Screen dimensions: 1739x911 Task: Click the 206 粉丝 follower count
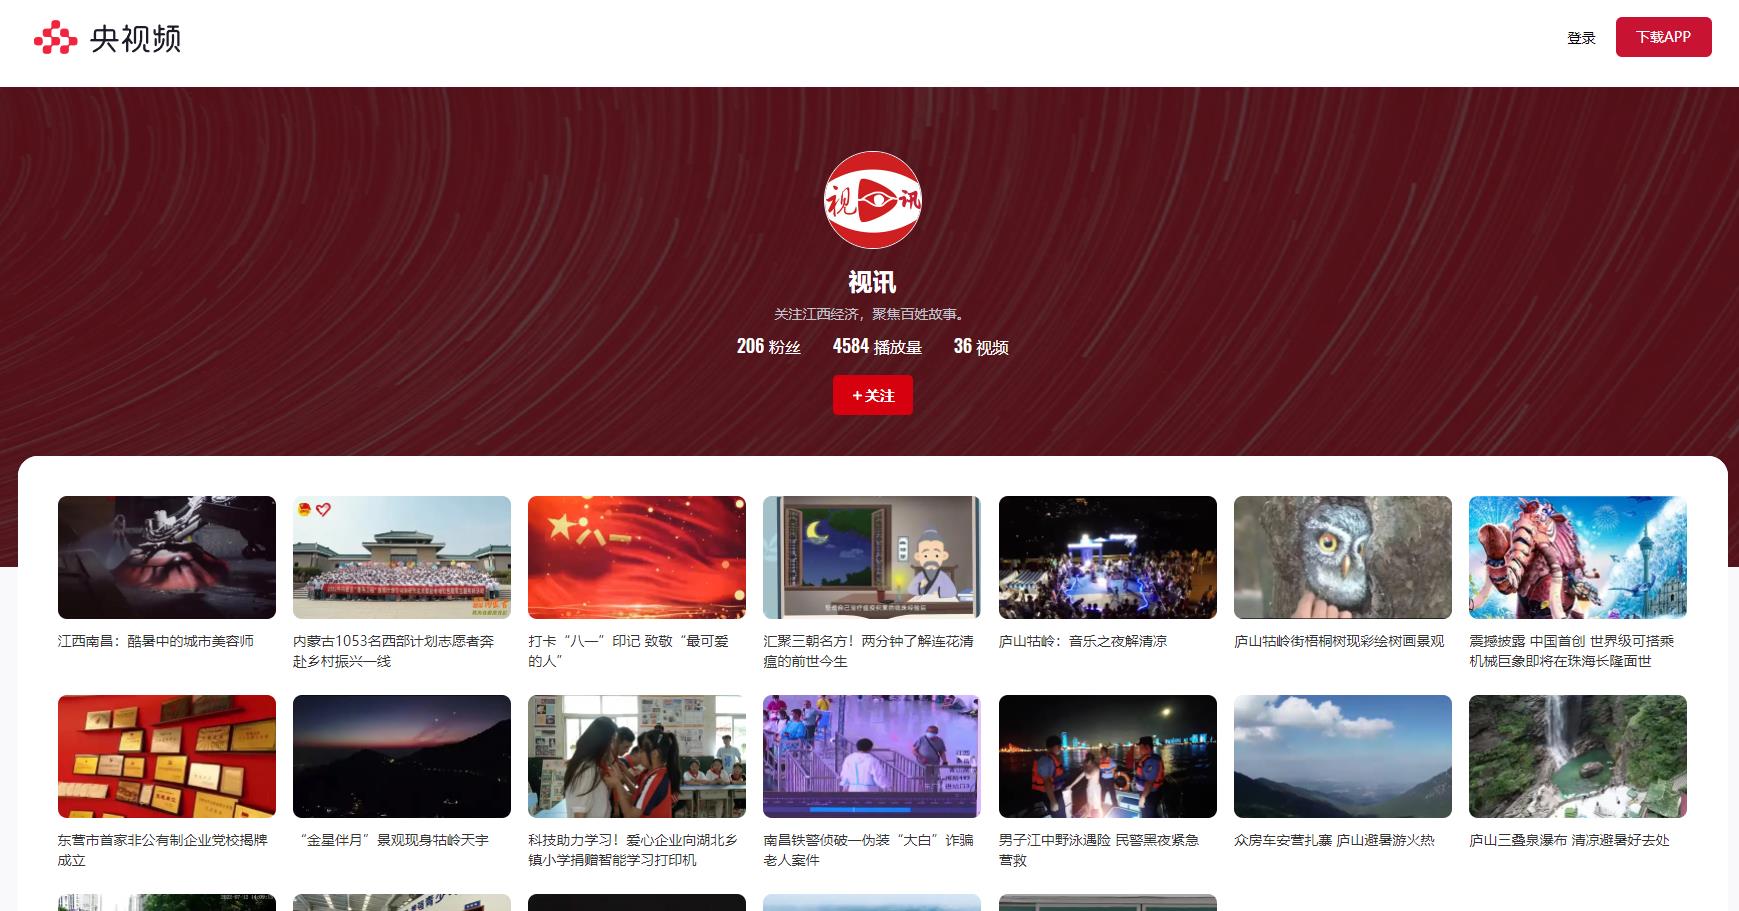tap(768, 346)
